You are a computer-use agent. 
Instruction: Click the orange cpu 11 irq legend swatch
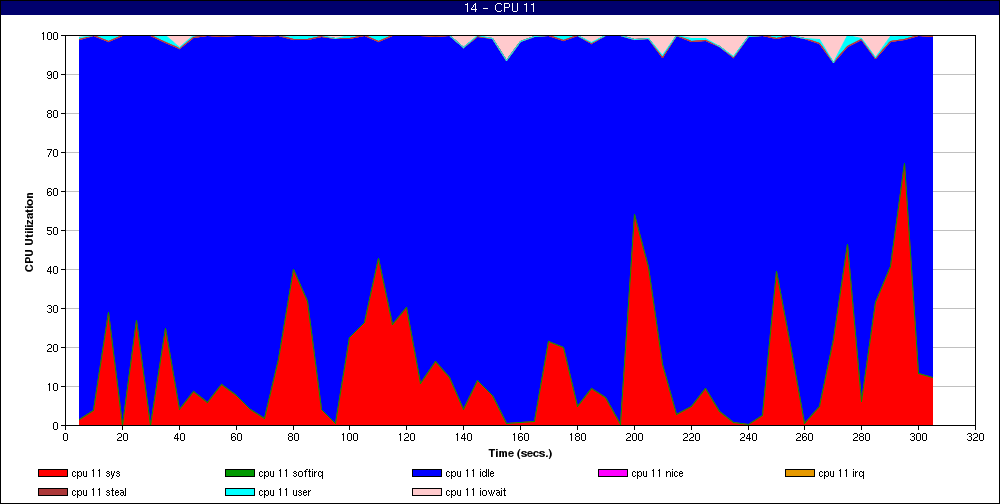(x=799, y=473)
